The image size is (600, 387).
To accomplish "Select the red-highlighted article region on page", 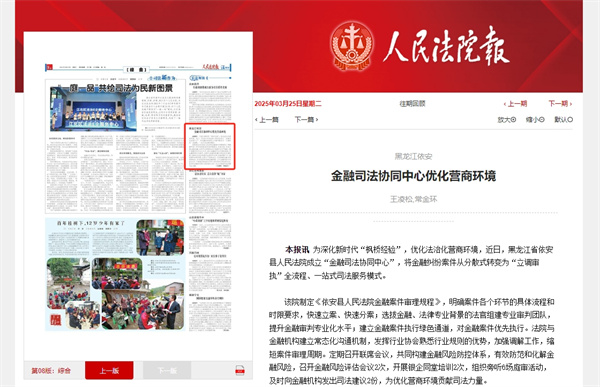I will (x=210, y=146).
